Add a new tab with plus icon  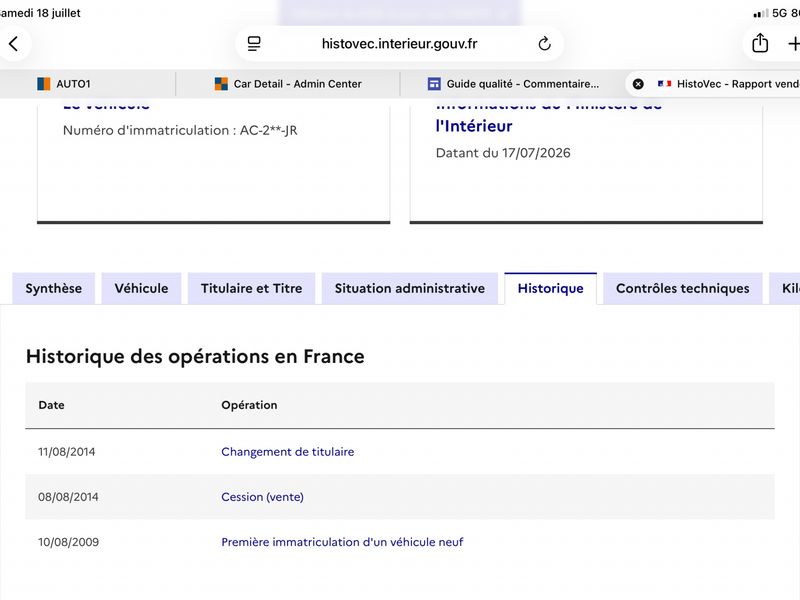point(793,44)
